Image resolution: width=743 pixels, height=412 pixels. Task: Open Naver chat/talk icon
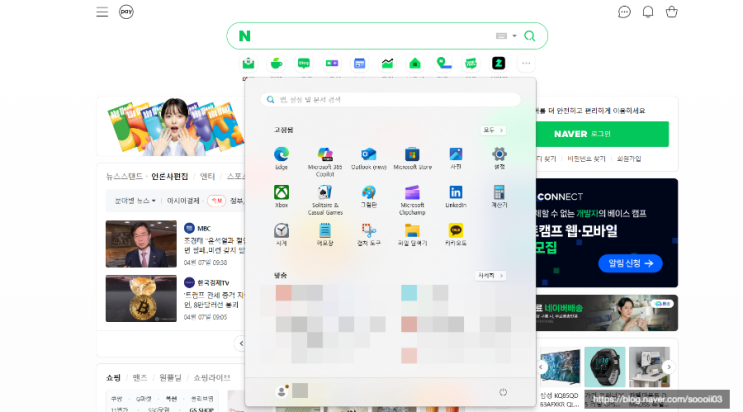coord(625,12)
